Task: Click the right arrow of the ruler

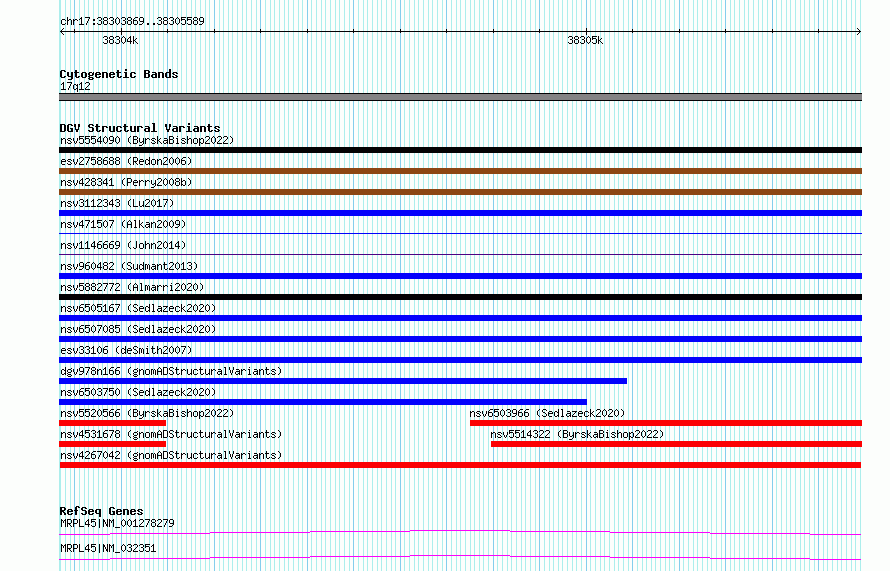Action: pyautogui.click(x=859, y=32)
